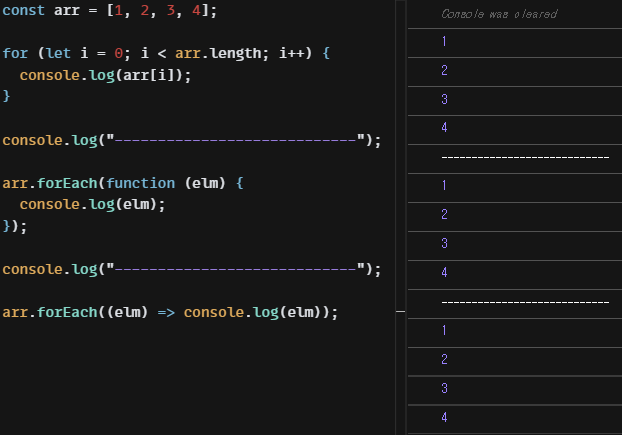Click the second dashed console.log code line
Screen dimensions: 622x435
coord(192,269)
